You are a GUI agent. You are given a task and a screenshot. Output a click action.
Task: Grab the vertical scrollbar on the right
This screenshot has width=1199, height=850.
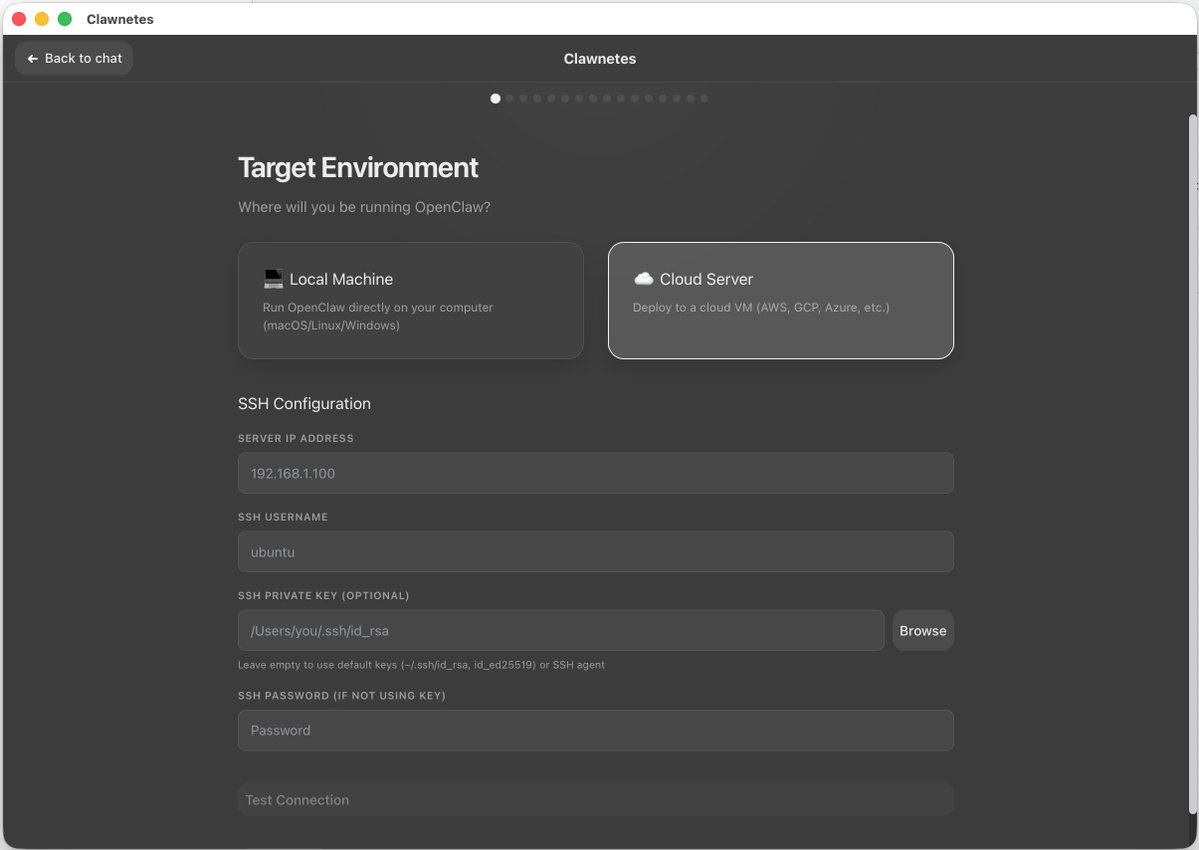point(1192,464)
